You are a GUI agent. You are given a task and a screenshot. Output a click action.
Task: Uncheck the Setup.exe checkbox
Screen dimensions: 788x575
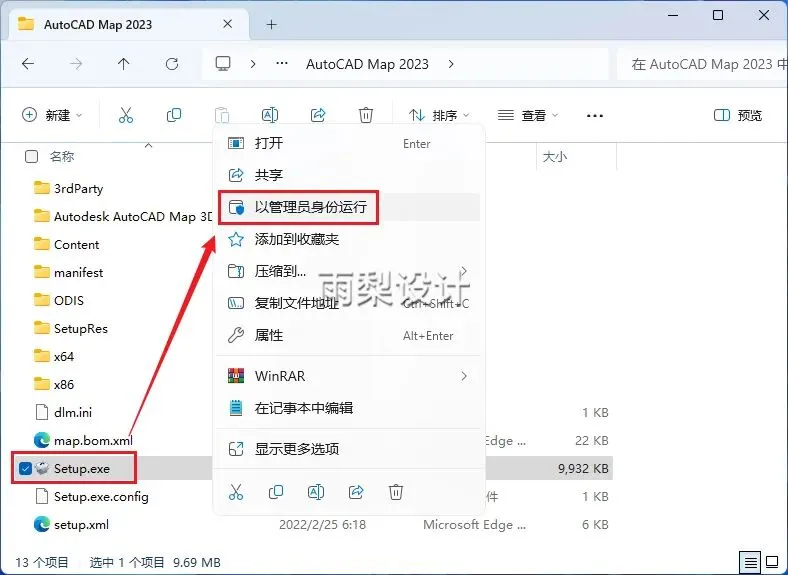pos(25,468)
